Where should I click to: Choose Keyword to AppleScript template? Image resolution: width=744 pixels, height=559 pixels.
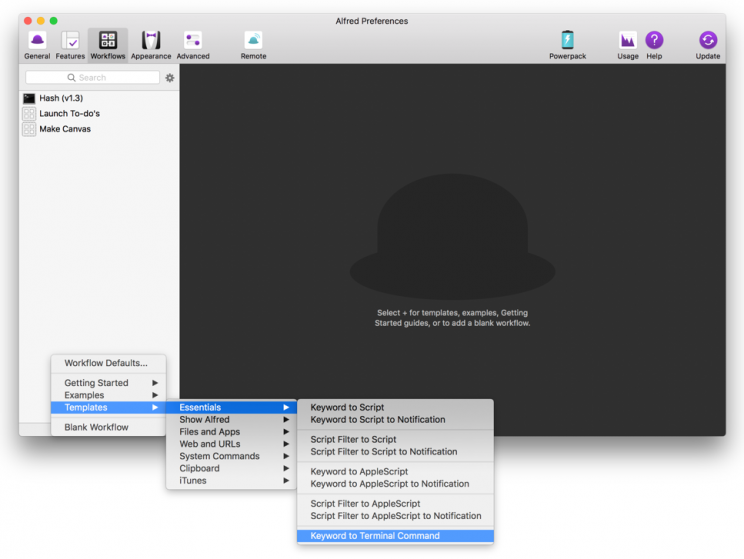[395, 472]
